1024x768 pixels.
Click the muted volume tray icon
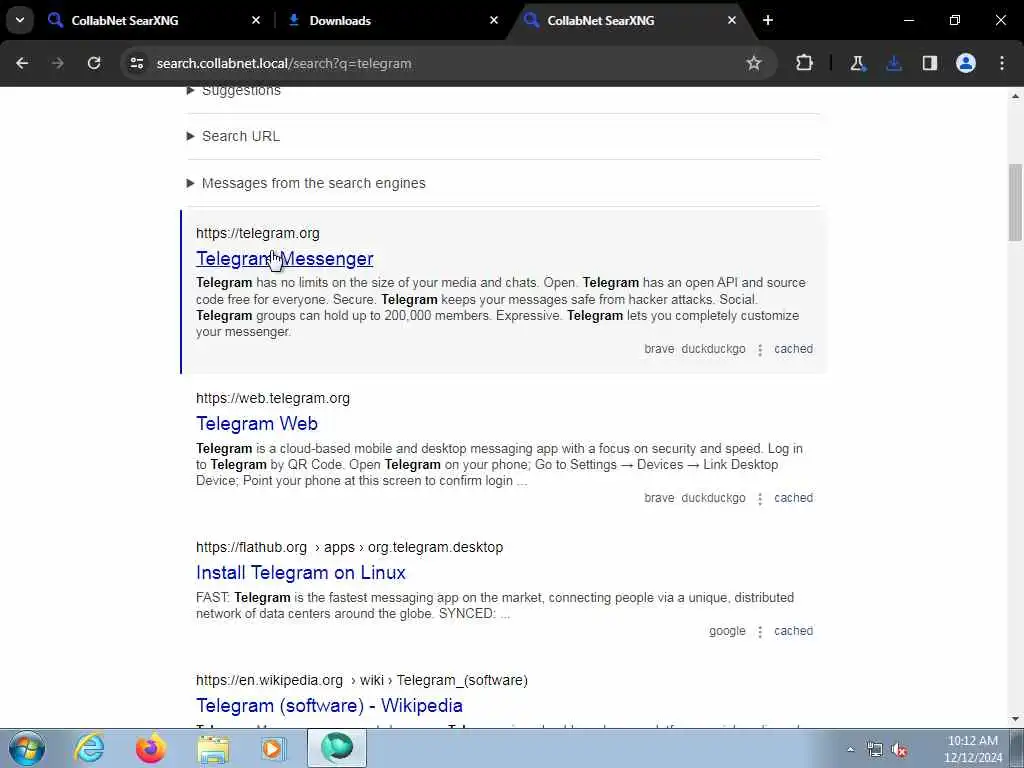[900, 750]
